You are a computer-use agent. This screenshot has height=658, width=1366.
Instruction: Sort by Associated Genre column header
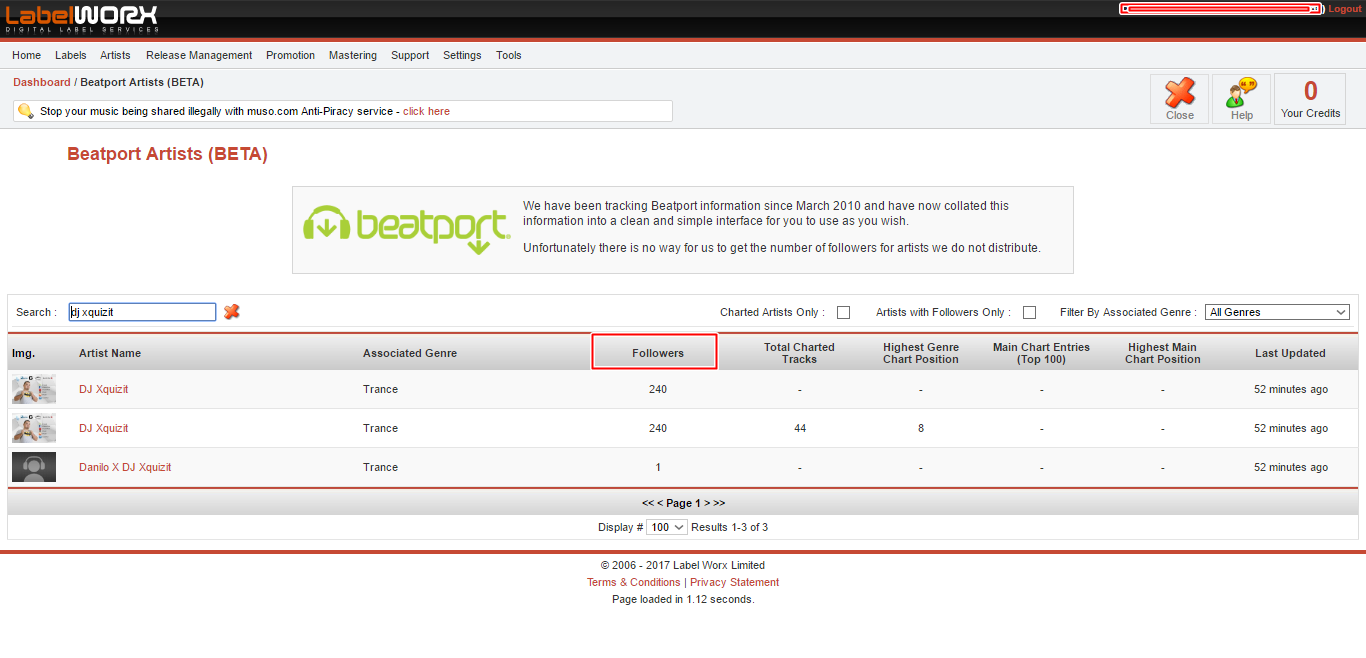(410, 353)
